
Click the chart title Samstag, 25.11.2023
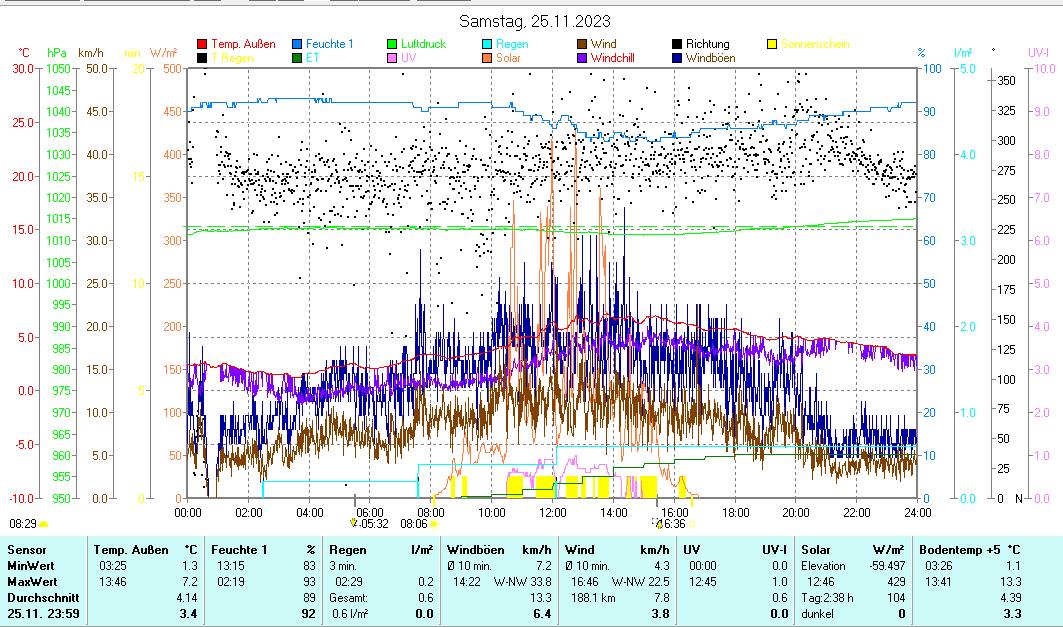pos(535,21)
